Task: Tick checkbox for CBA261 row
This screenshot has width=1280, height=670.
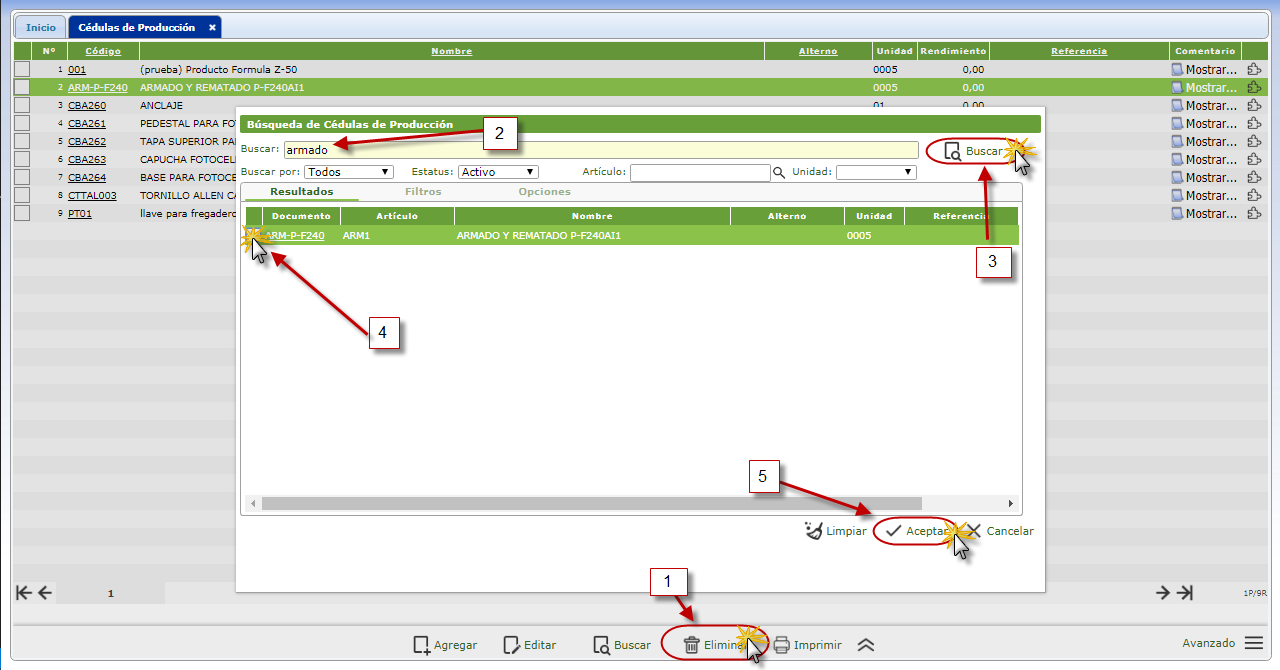Action: click(22, 124)
